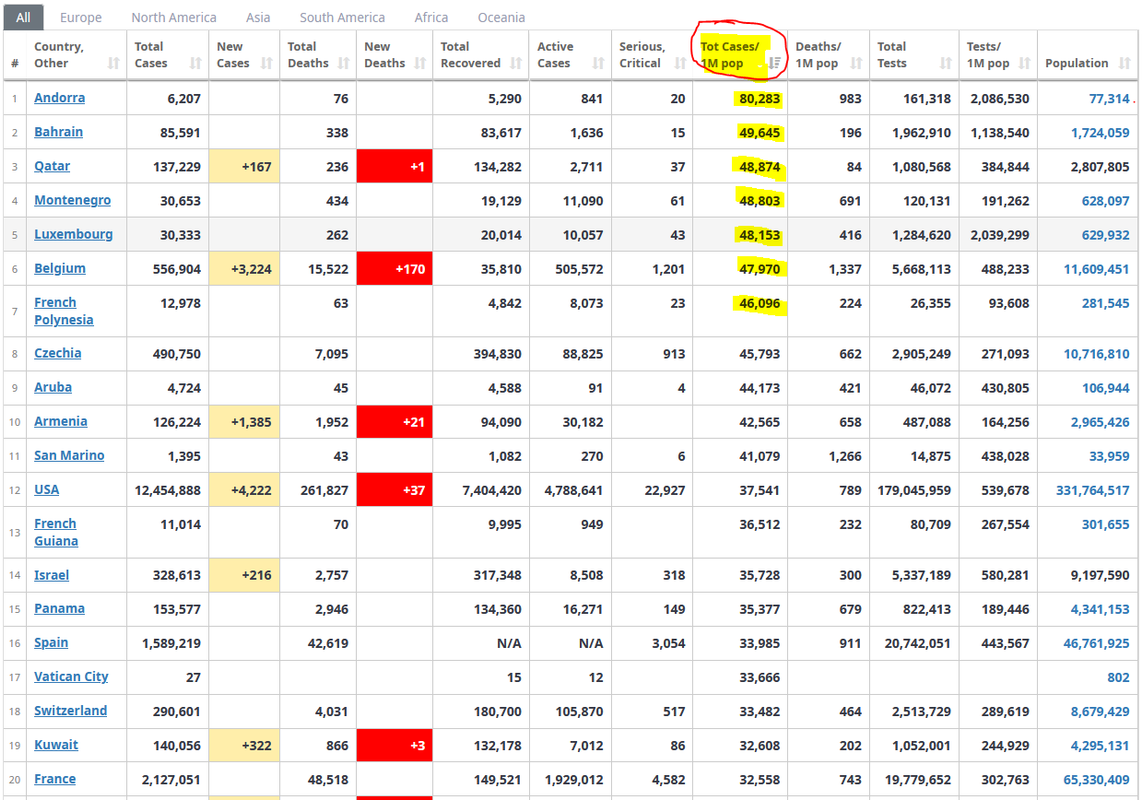Select USA +4,222 new cases cell
This screenshot has height=800, width=1143.
click(244, 490)
